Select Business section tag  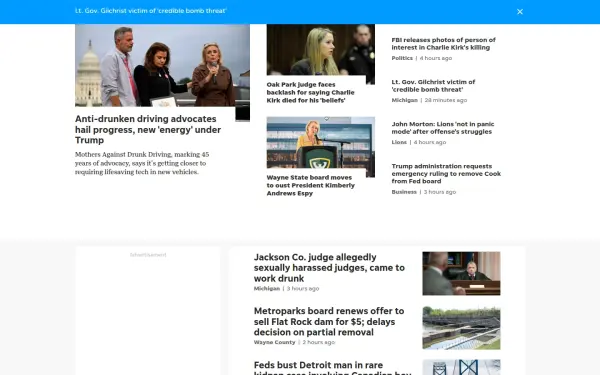click(404, 192)
